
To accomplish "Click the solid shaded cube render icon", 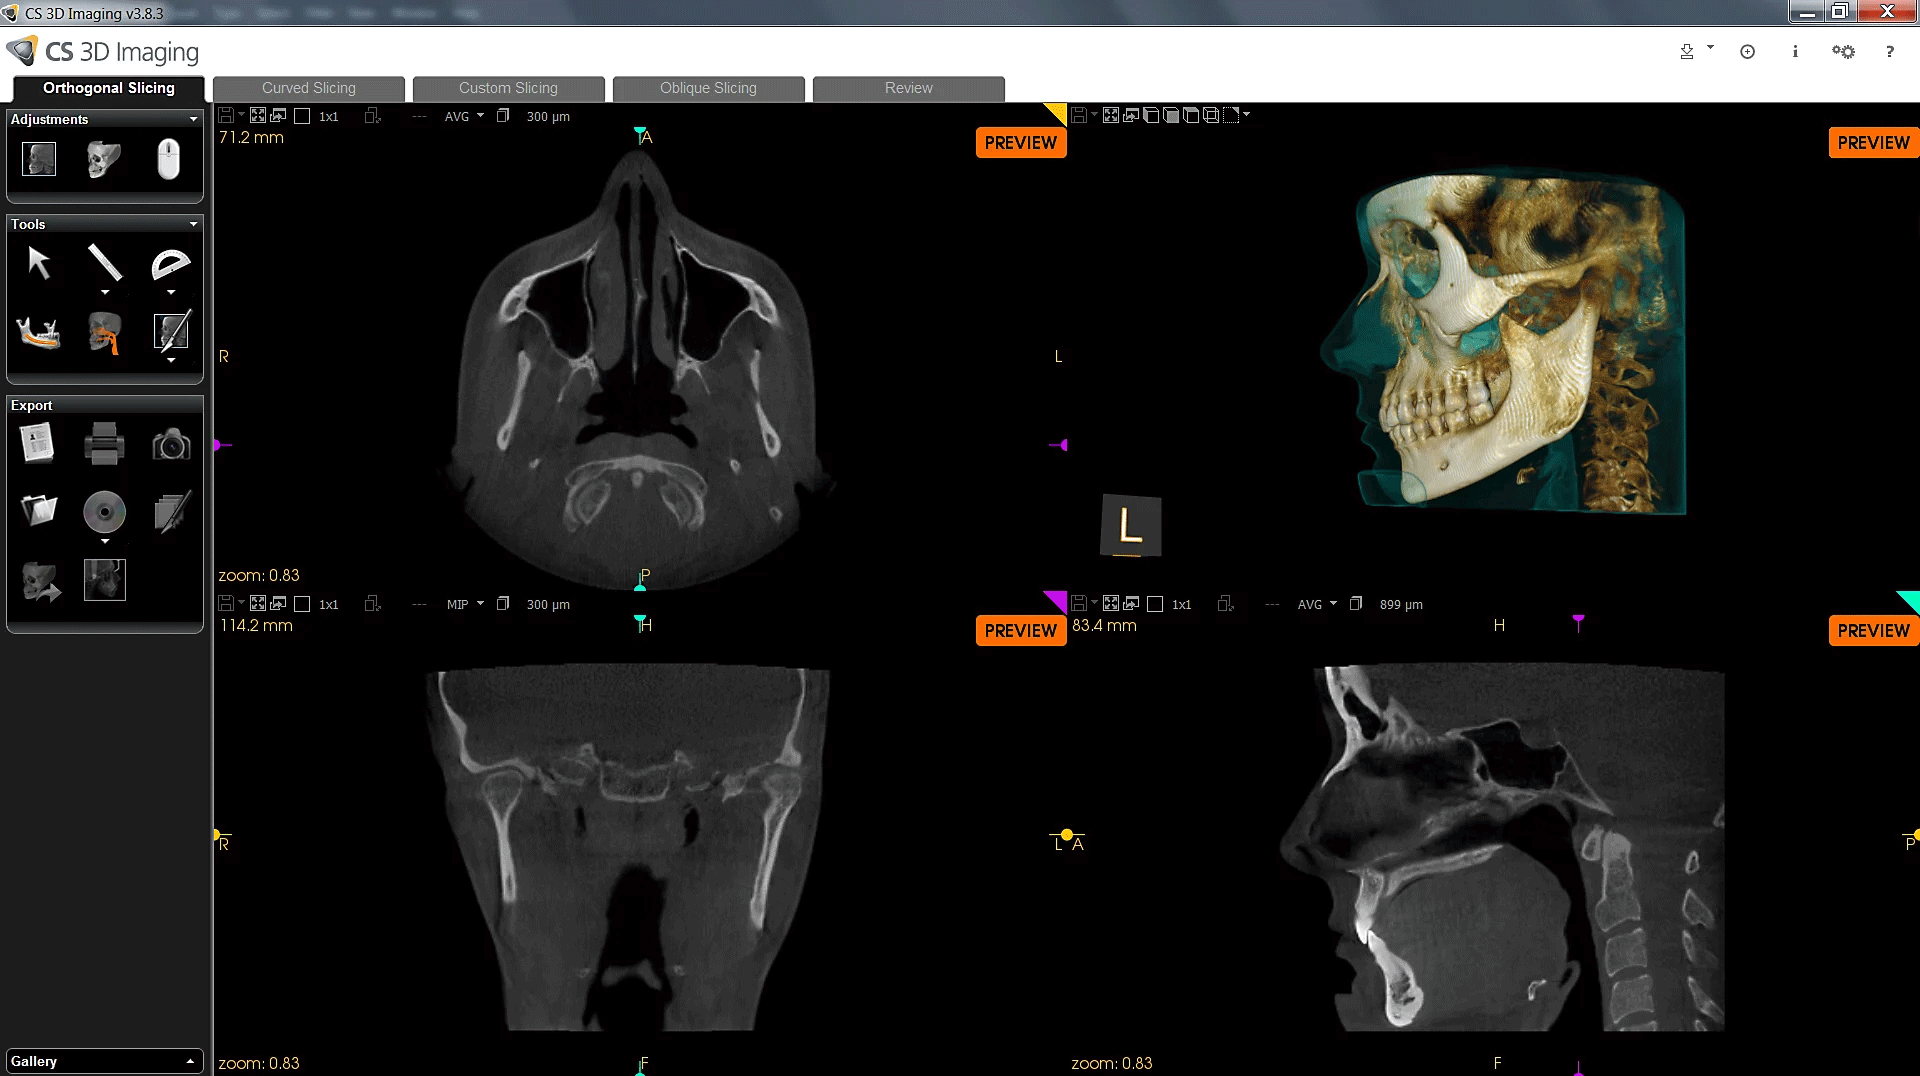I will point(1171,116).
